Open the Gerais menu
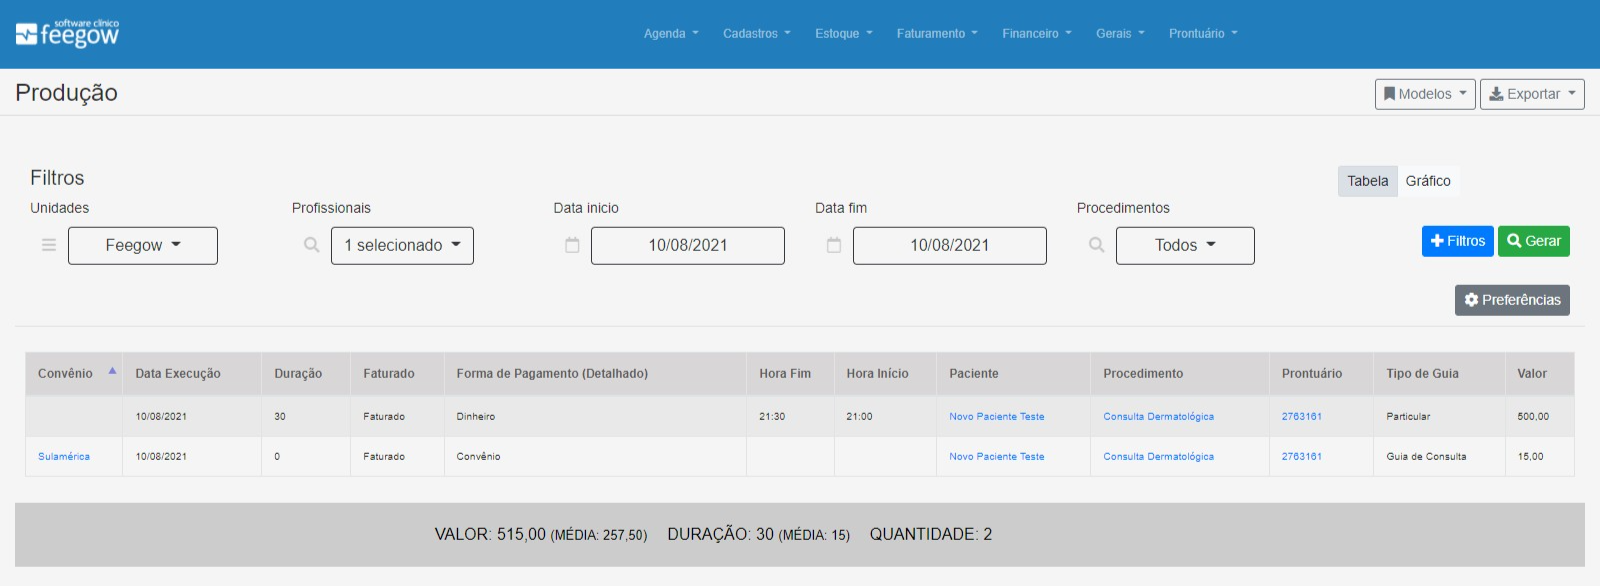Viewport: 1600px width, 586px height. pos(1120,34)
